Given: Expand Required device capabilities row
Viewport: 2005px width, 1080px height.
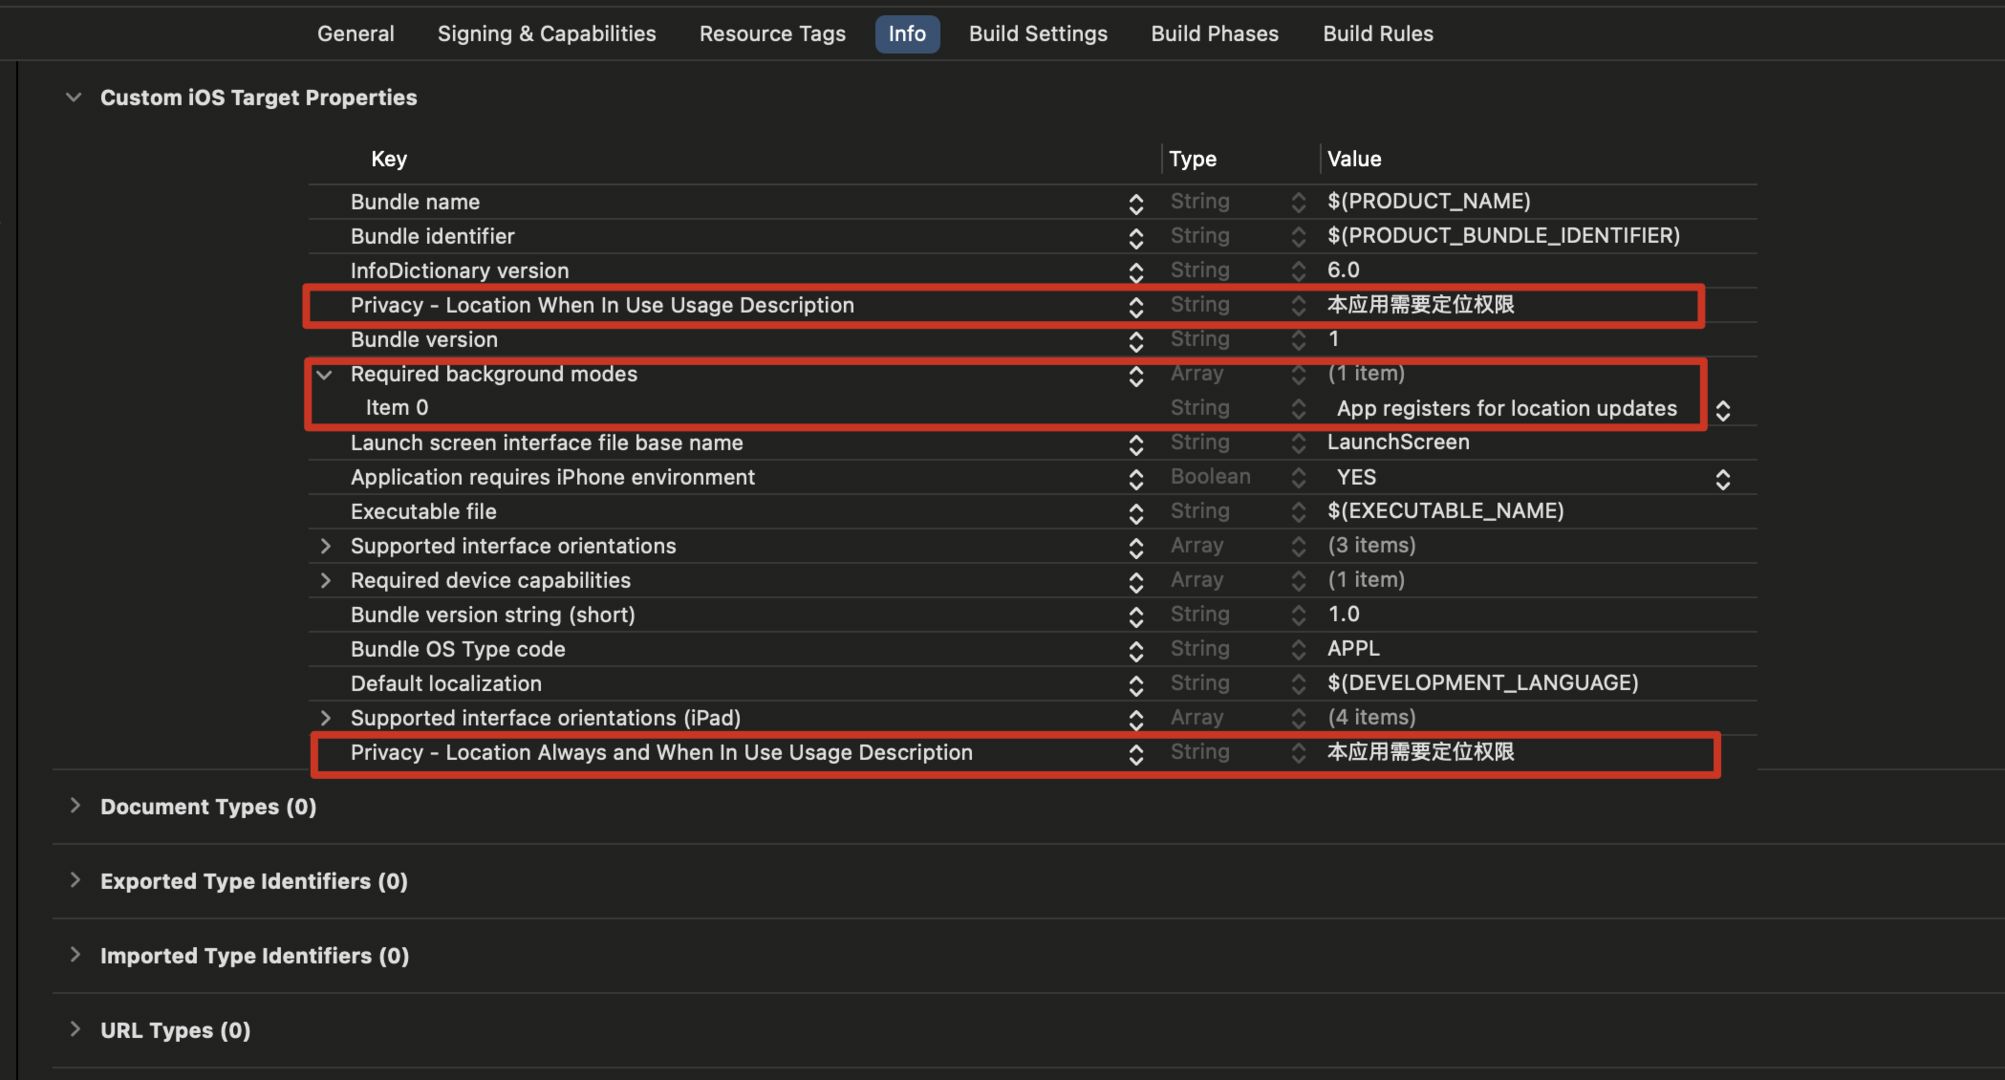Looking at the screenshot, I should 325,580.
